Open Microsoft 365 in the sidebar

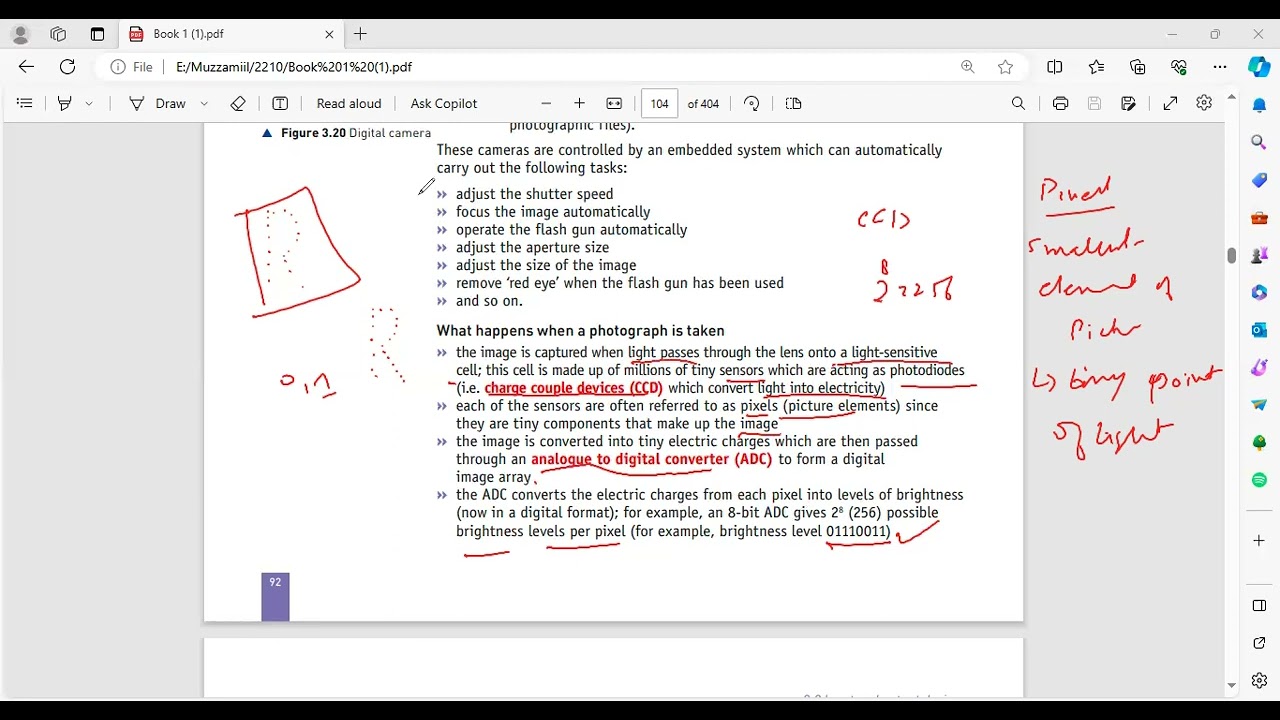pos(1259,292)
